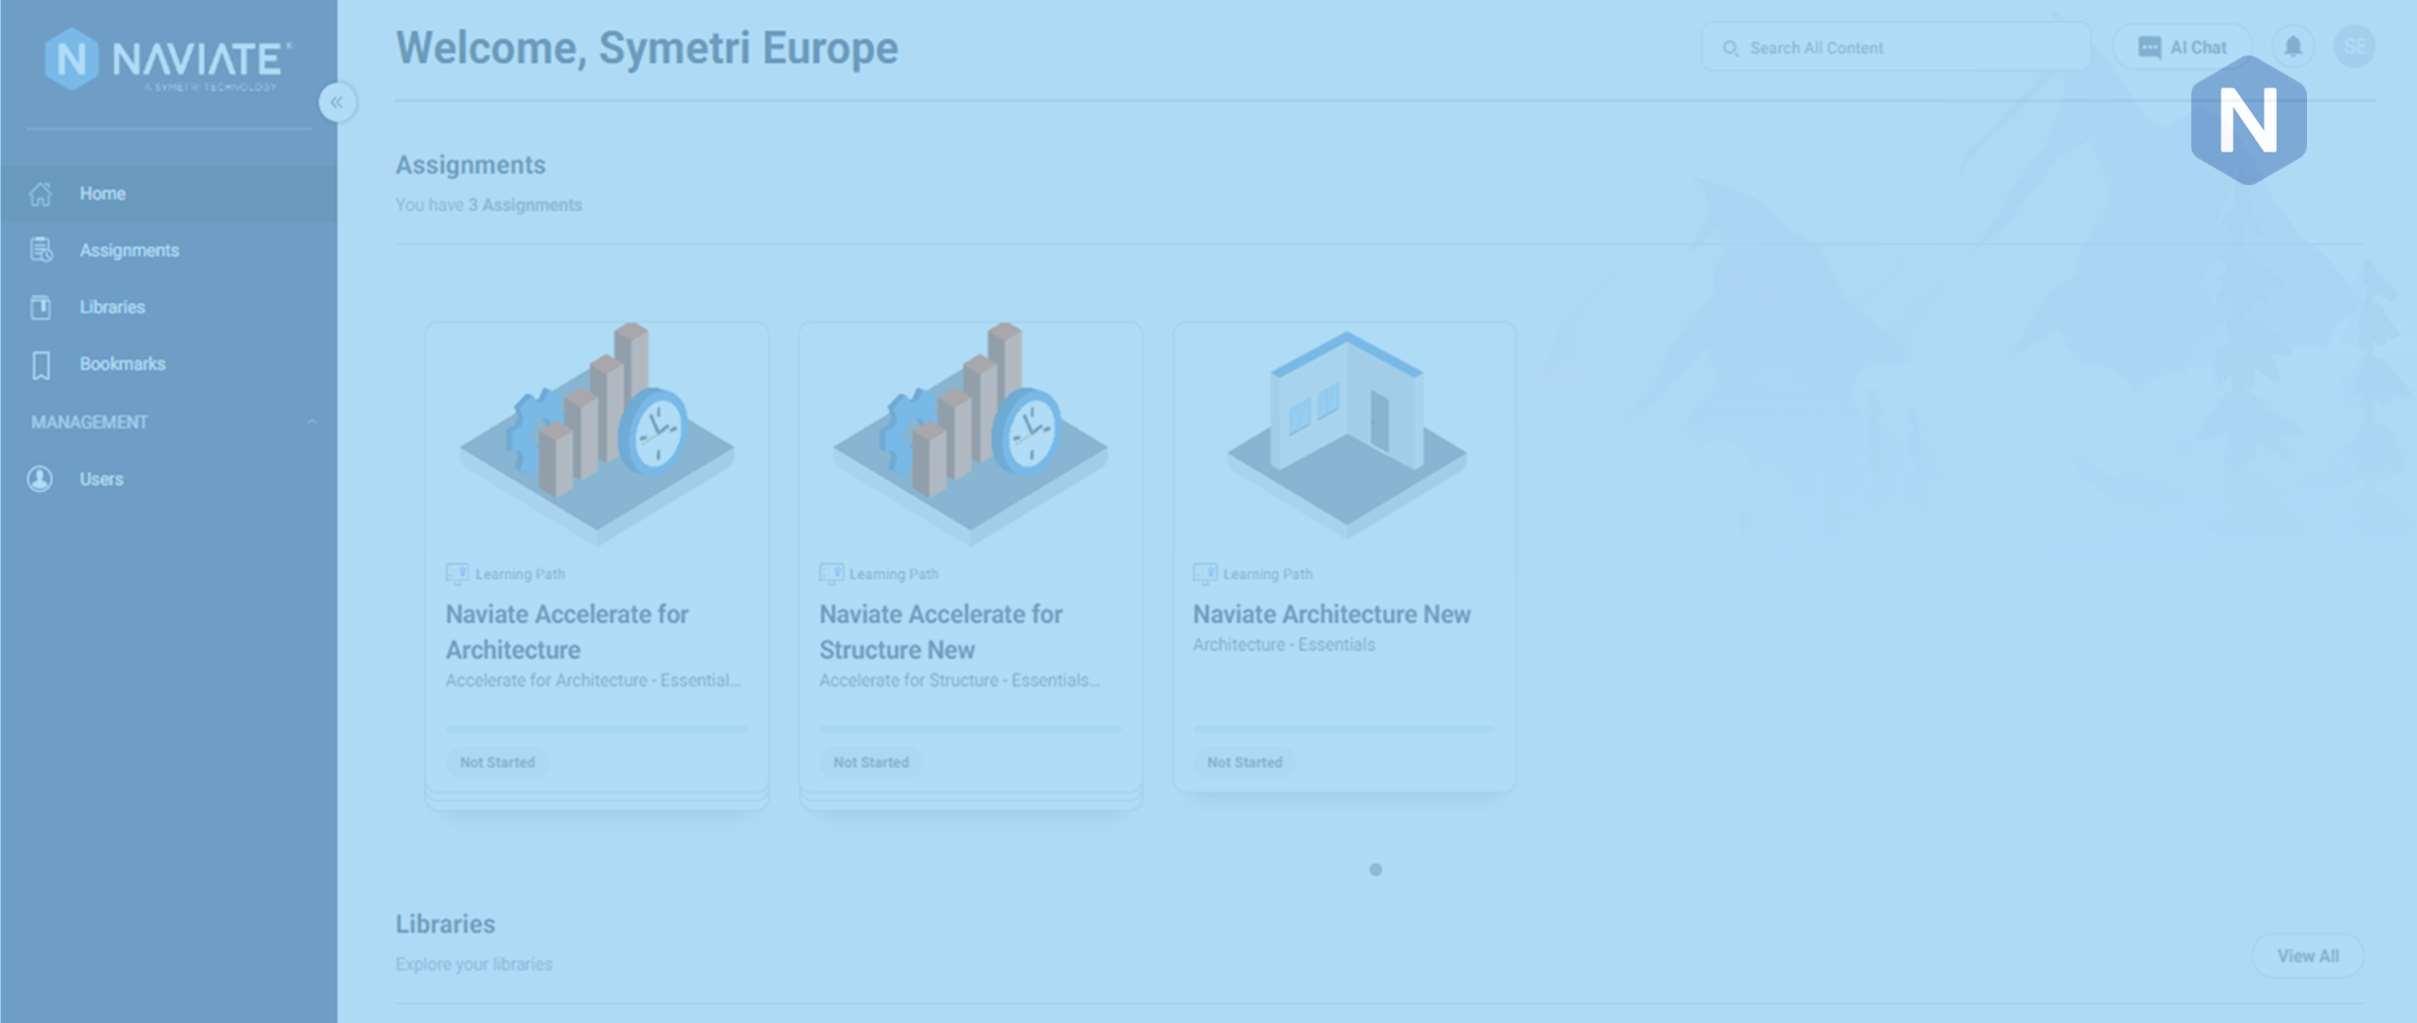The height and width of the screenshot is (1023, 2417).
Task: Click the progress bar on Accelerate for Structure New card
Action: pyautogui.click(x=971, y=729)
